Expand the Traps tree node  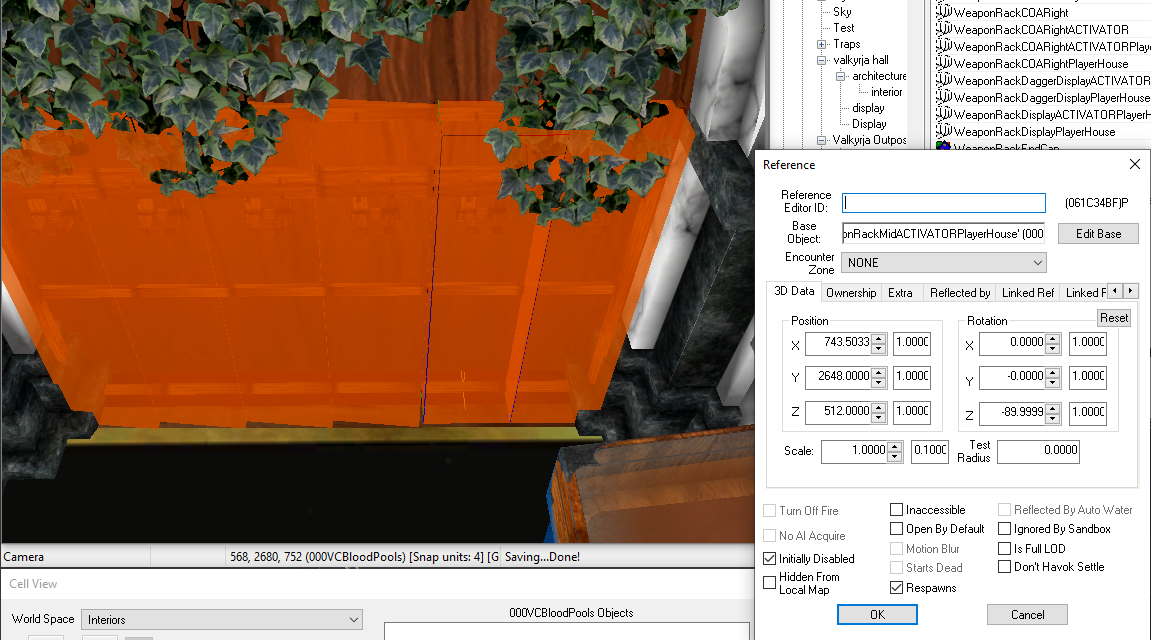click(x=822, y=44)
